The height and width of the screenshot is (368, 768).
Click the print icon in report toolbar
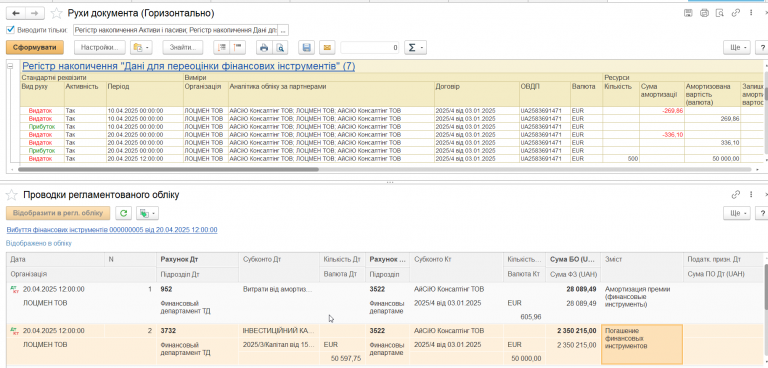[x=264, y=48]
